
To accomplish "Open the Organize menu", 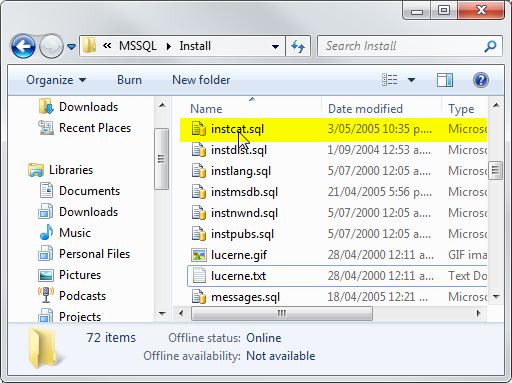I will point(56,80).
